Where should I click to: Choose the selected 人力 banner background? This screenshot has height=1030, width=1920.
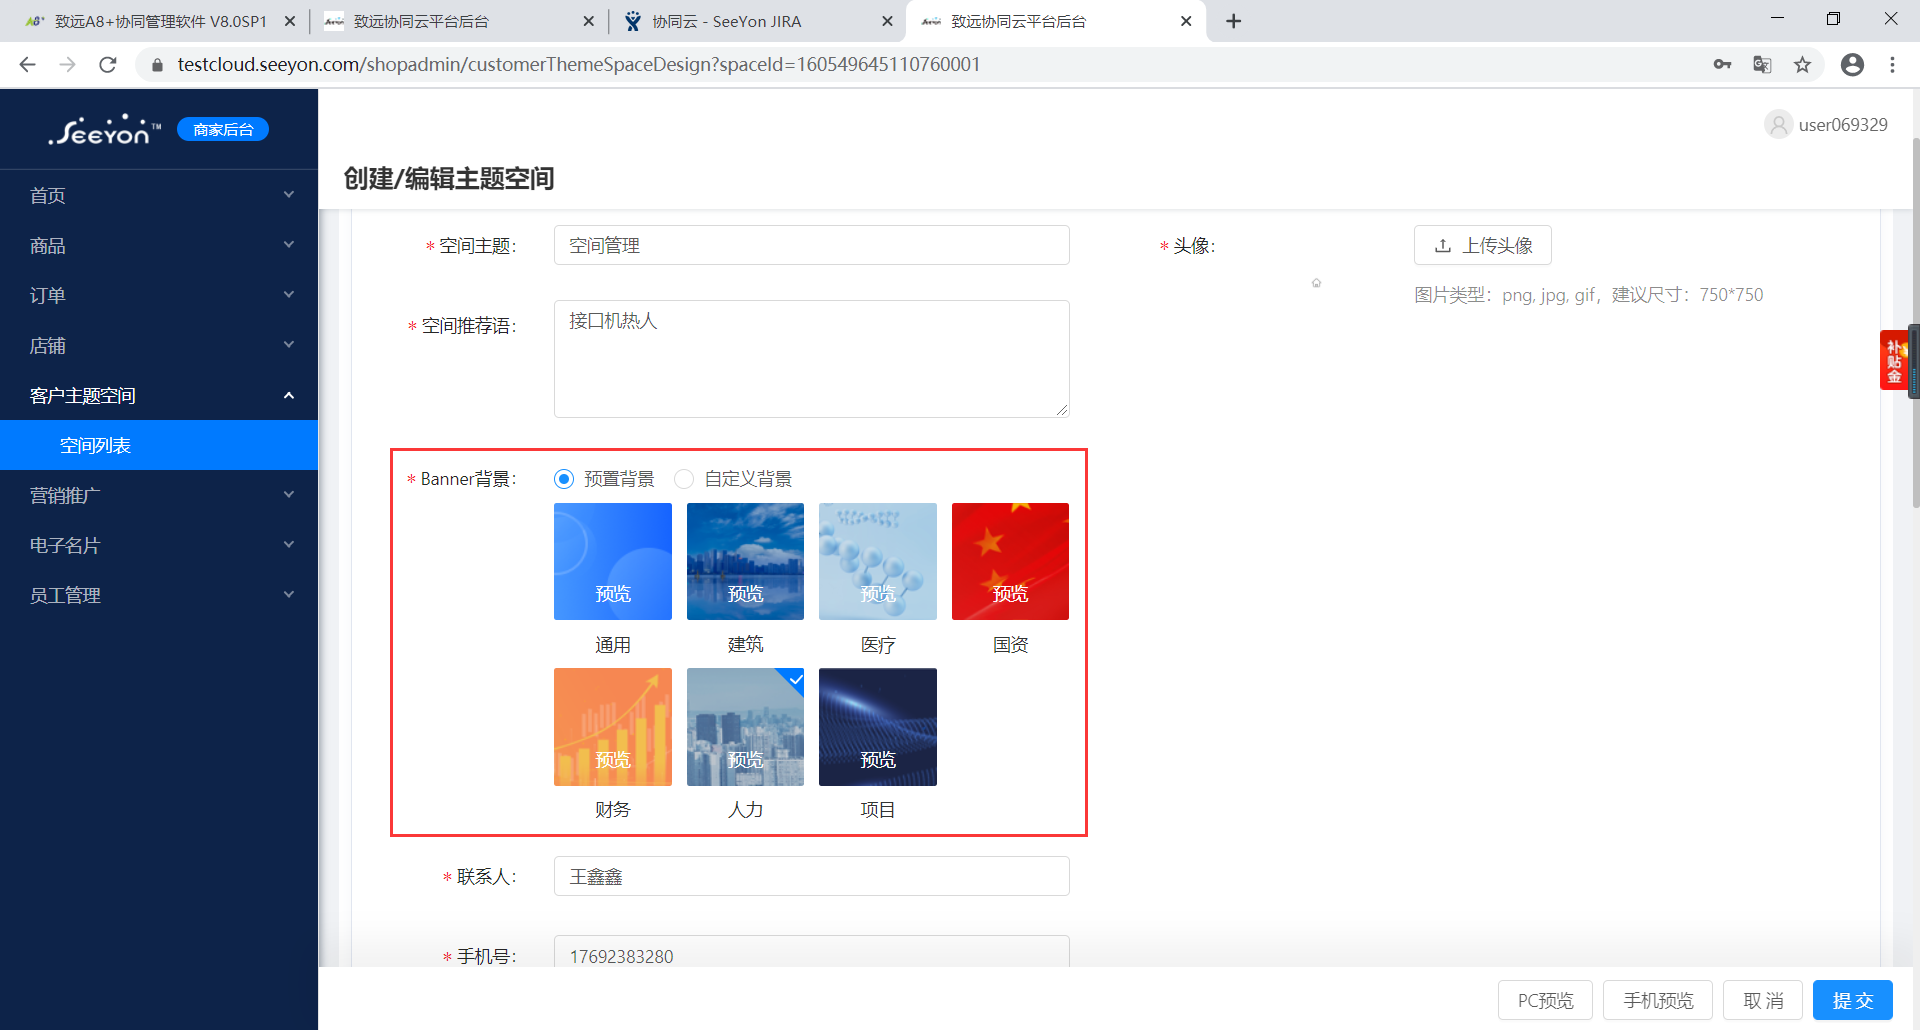tap(745, 727)
